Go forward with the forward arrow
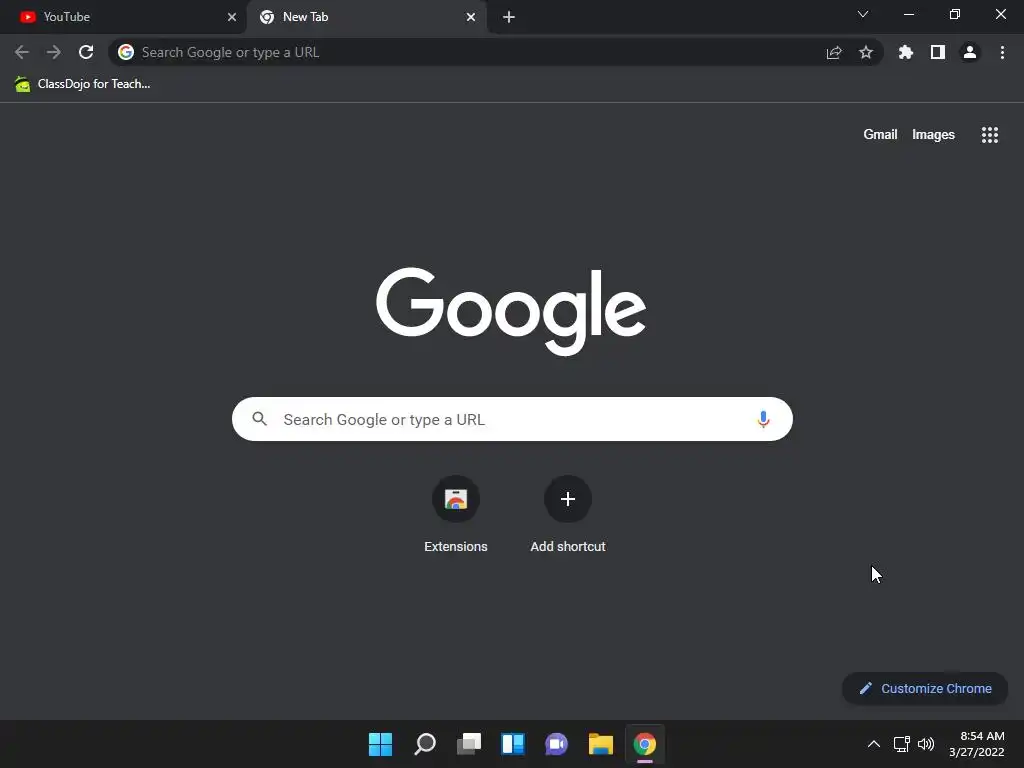 click(x=54, y=52)
